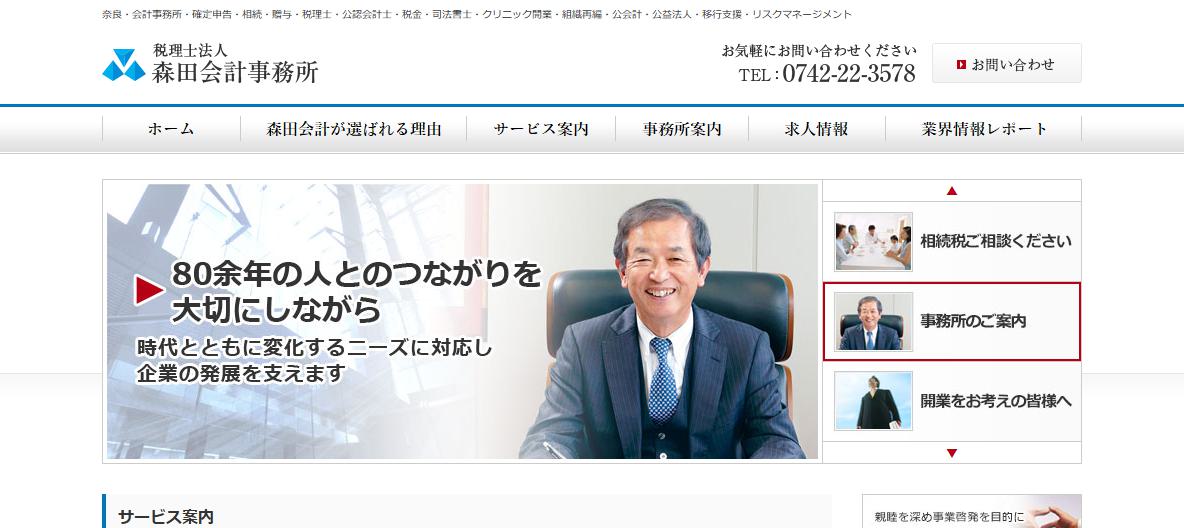The width and height of the screenshot is (1184, 528).
Task: Click the main banner image of smiling man
Action: click(462, 321)
